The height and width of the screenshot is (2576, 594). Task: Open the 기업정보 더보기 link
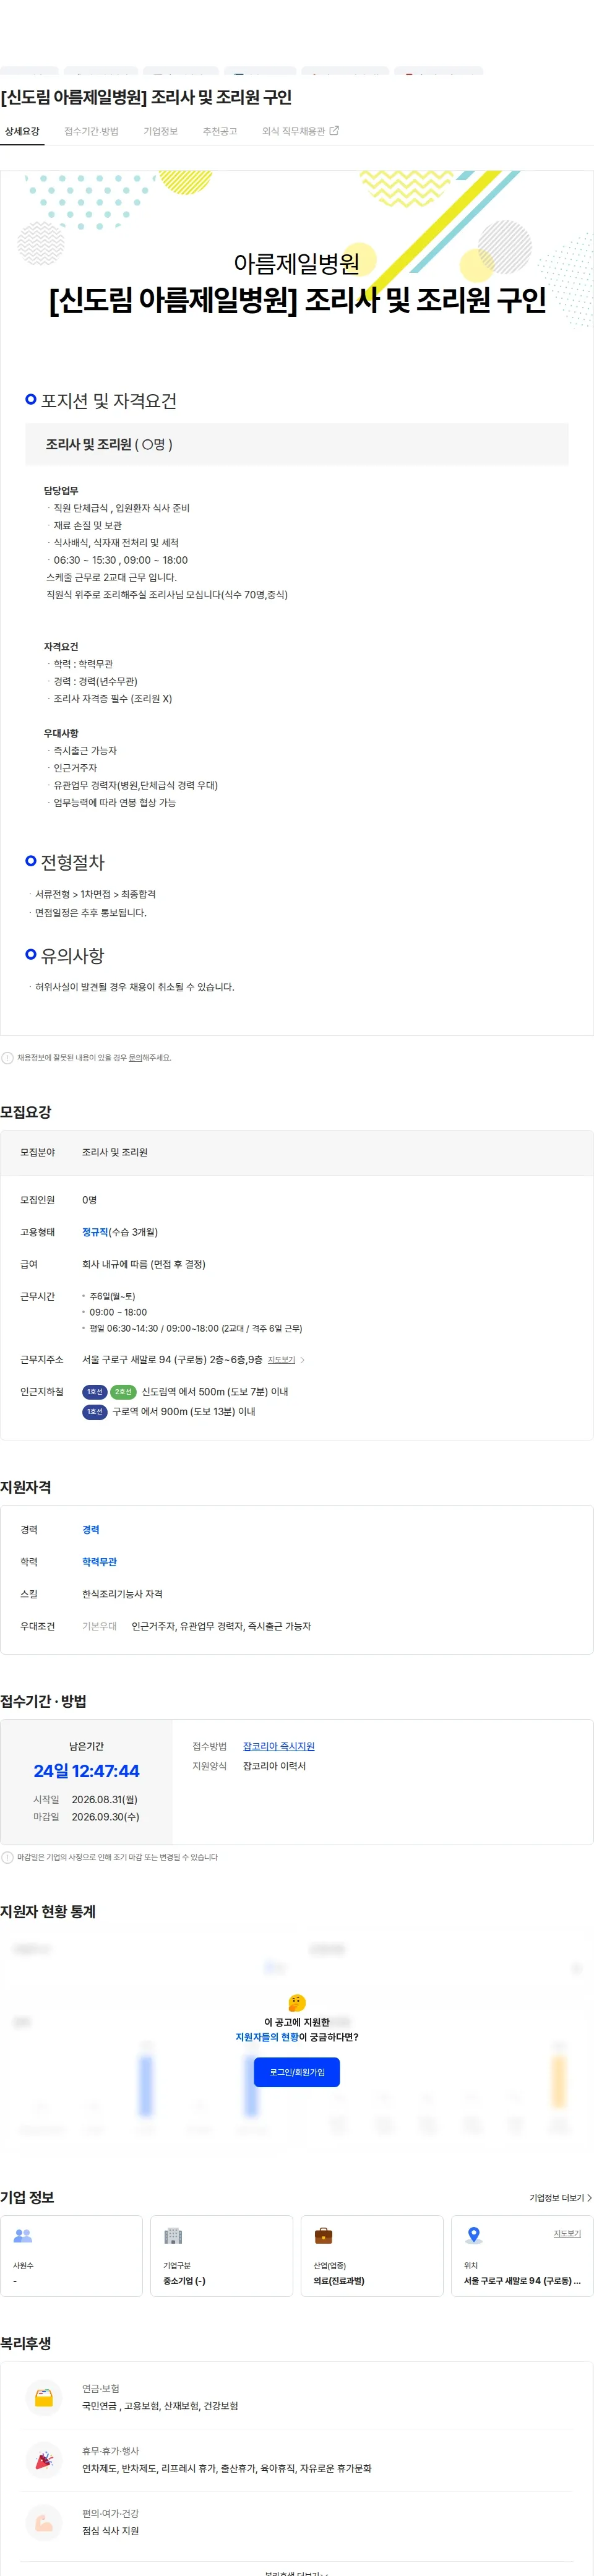560,2198
